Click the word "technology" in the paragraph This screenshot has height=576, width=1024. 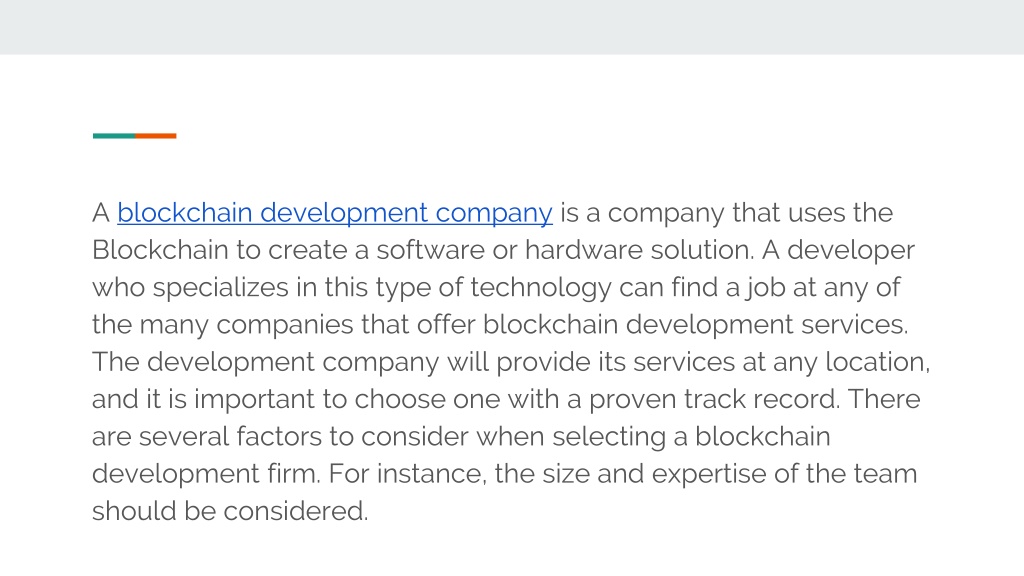click(541, 288)
